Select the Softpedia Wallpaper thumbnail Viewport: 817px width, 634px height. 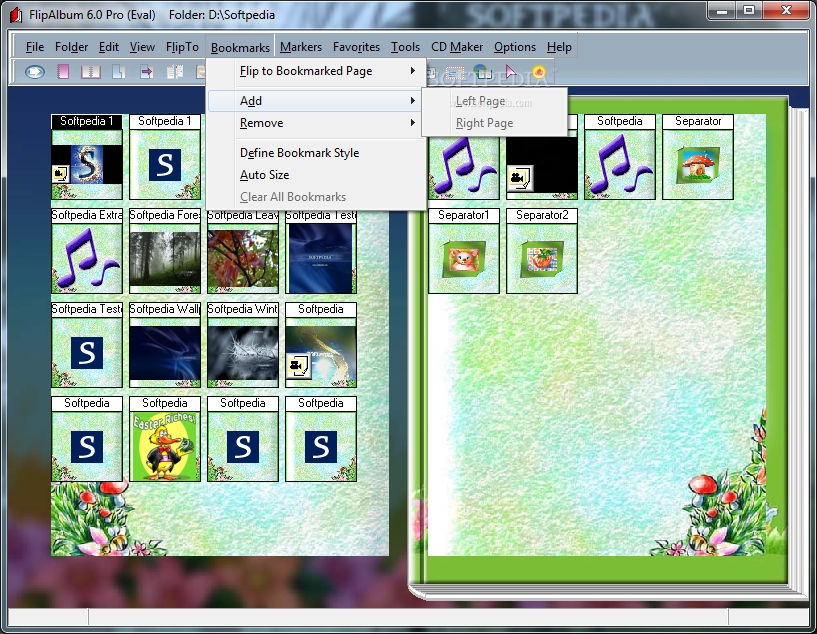pyautogui.click(x=165, y=345)
